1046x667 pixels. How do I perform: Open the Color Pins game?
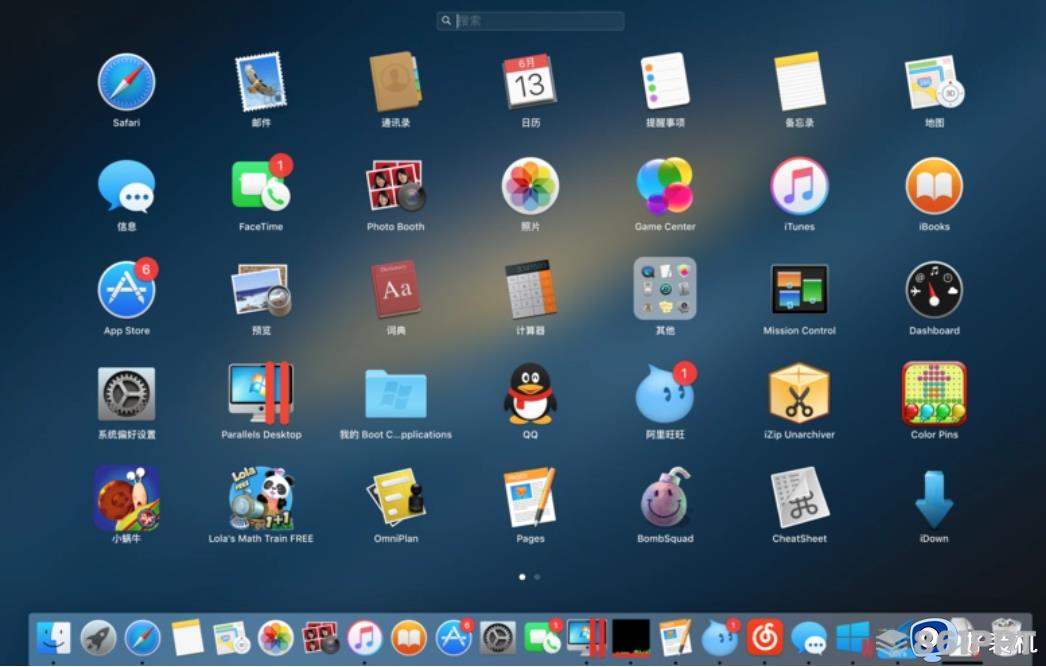tap(934, 394)
